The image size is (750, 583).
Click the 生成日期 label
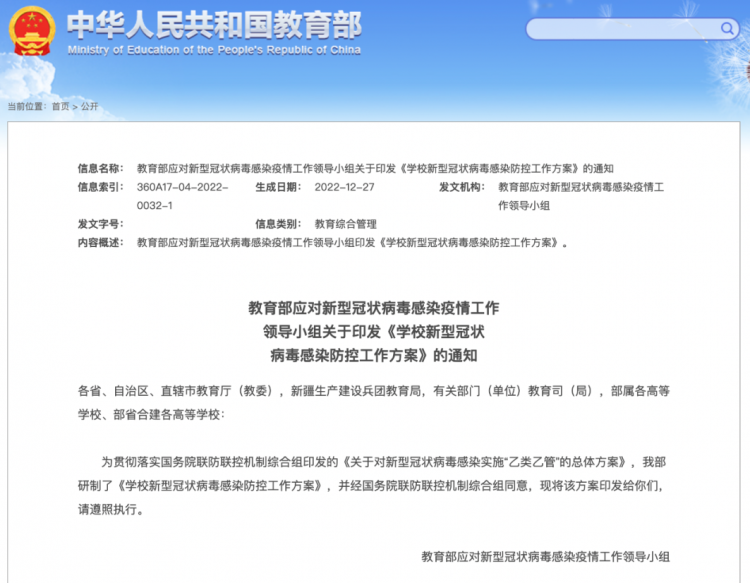[x=278, y=187]
